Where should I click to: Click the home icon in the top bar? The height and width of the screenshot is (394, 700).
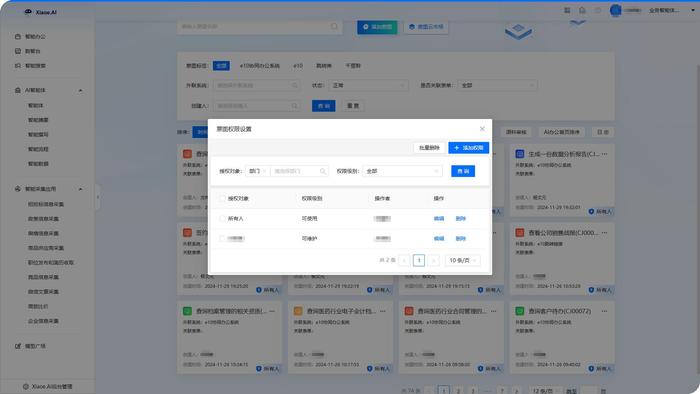[582, 10]
